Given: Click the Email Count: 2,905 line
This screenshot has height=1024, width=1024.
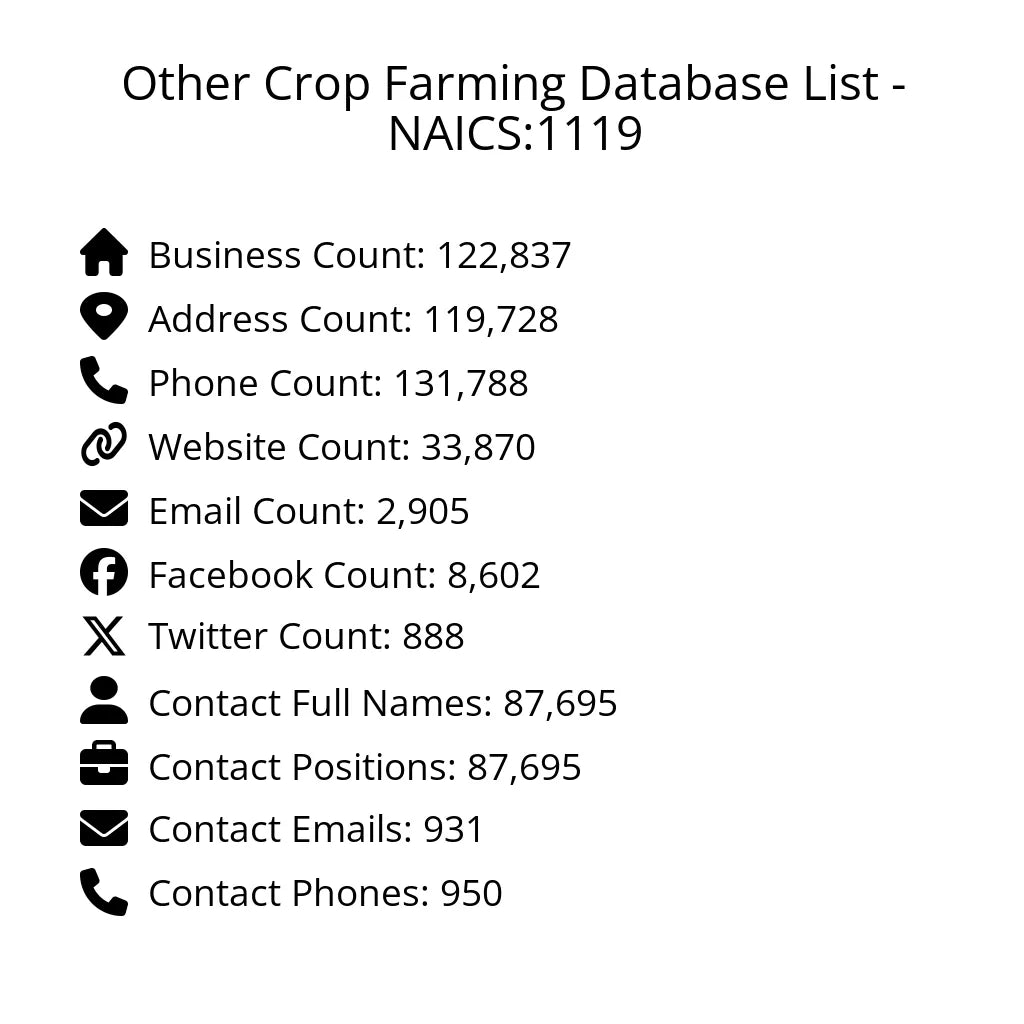Looking at the screenshot, I should 309,512.
